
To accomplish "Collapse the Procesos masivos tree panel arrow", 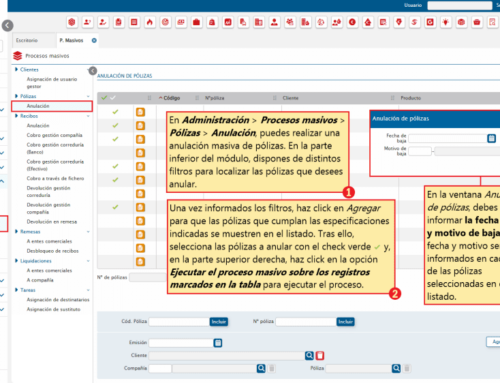I will 93,71.
